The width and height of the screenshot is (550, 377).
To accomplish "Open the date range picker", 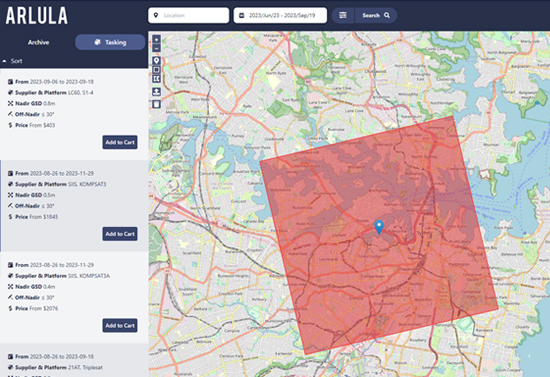I will 280,15.
